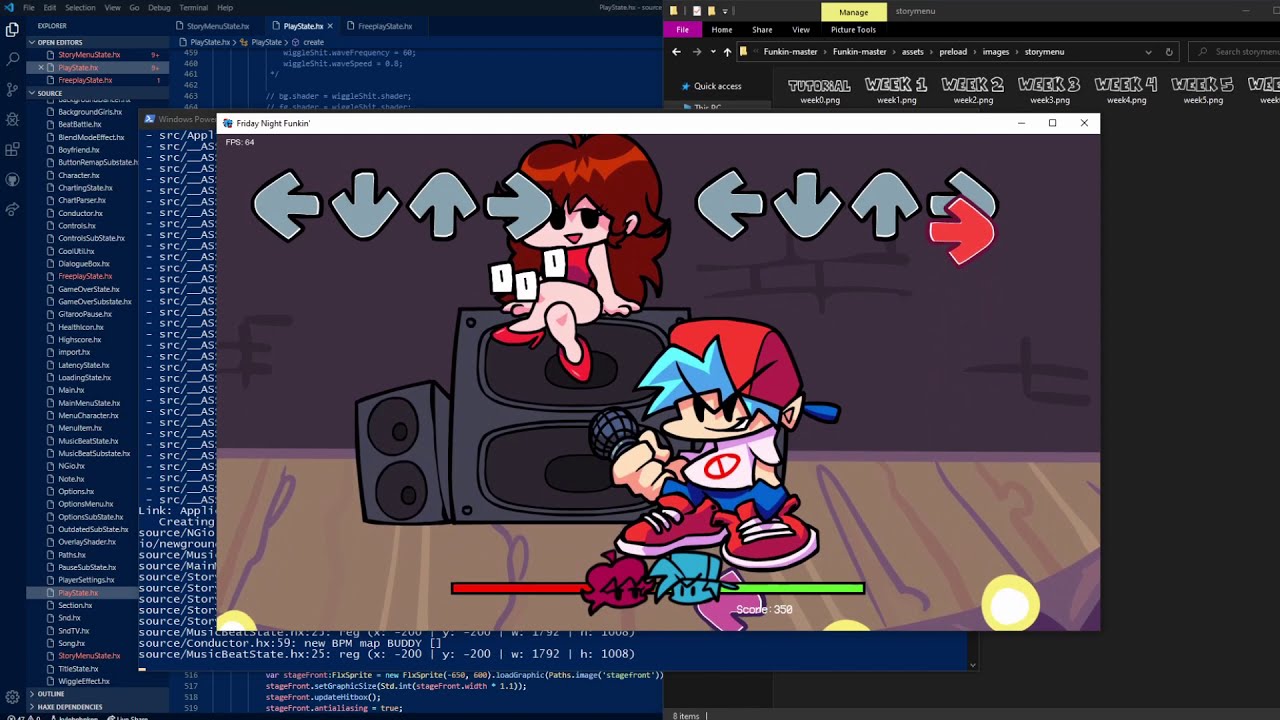Select week3.png file thumbnail
The image size is (1280, 720).
point(1049,90)
